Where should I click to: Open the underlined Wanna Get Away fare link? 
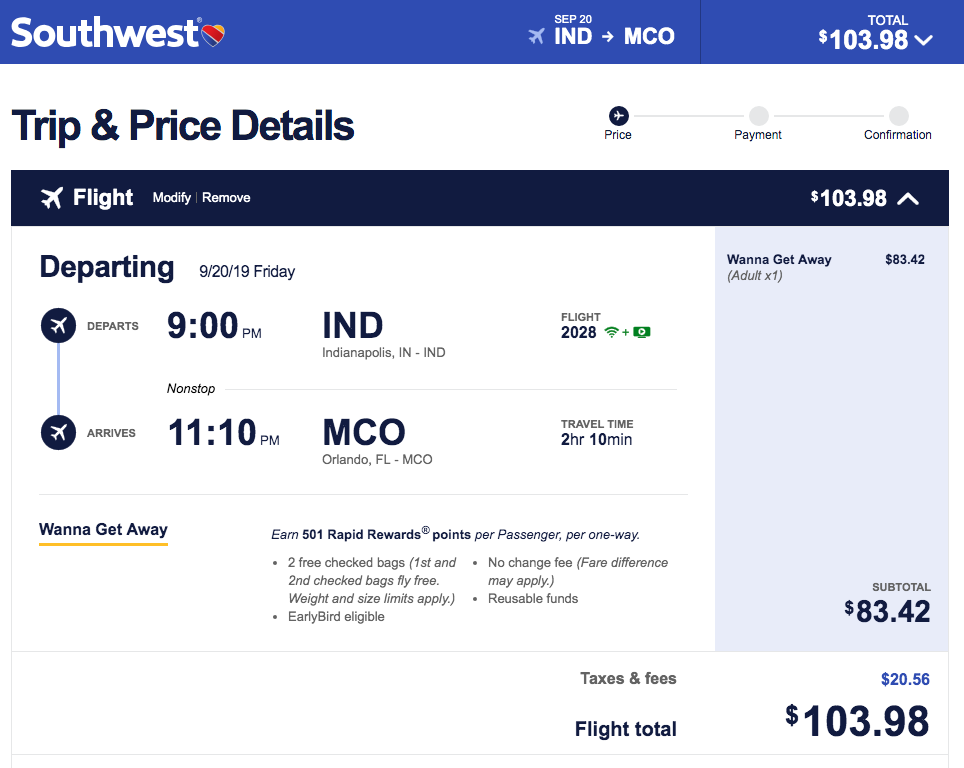coord(103,530)
